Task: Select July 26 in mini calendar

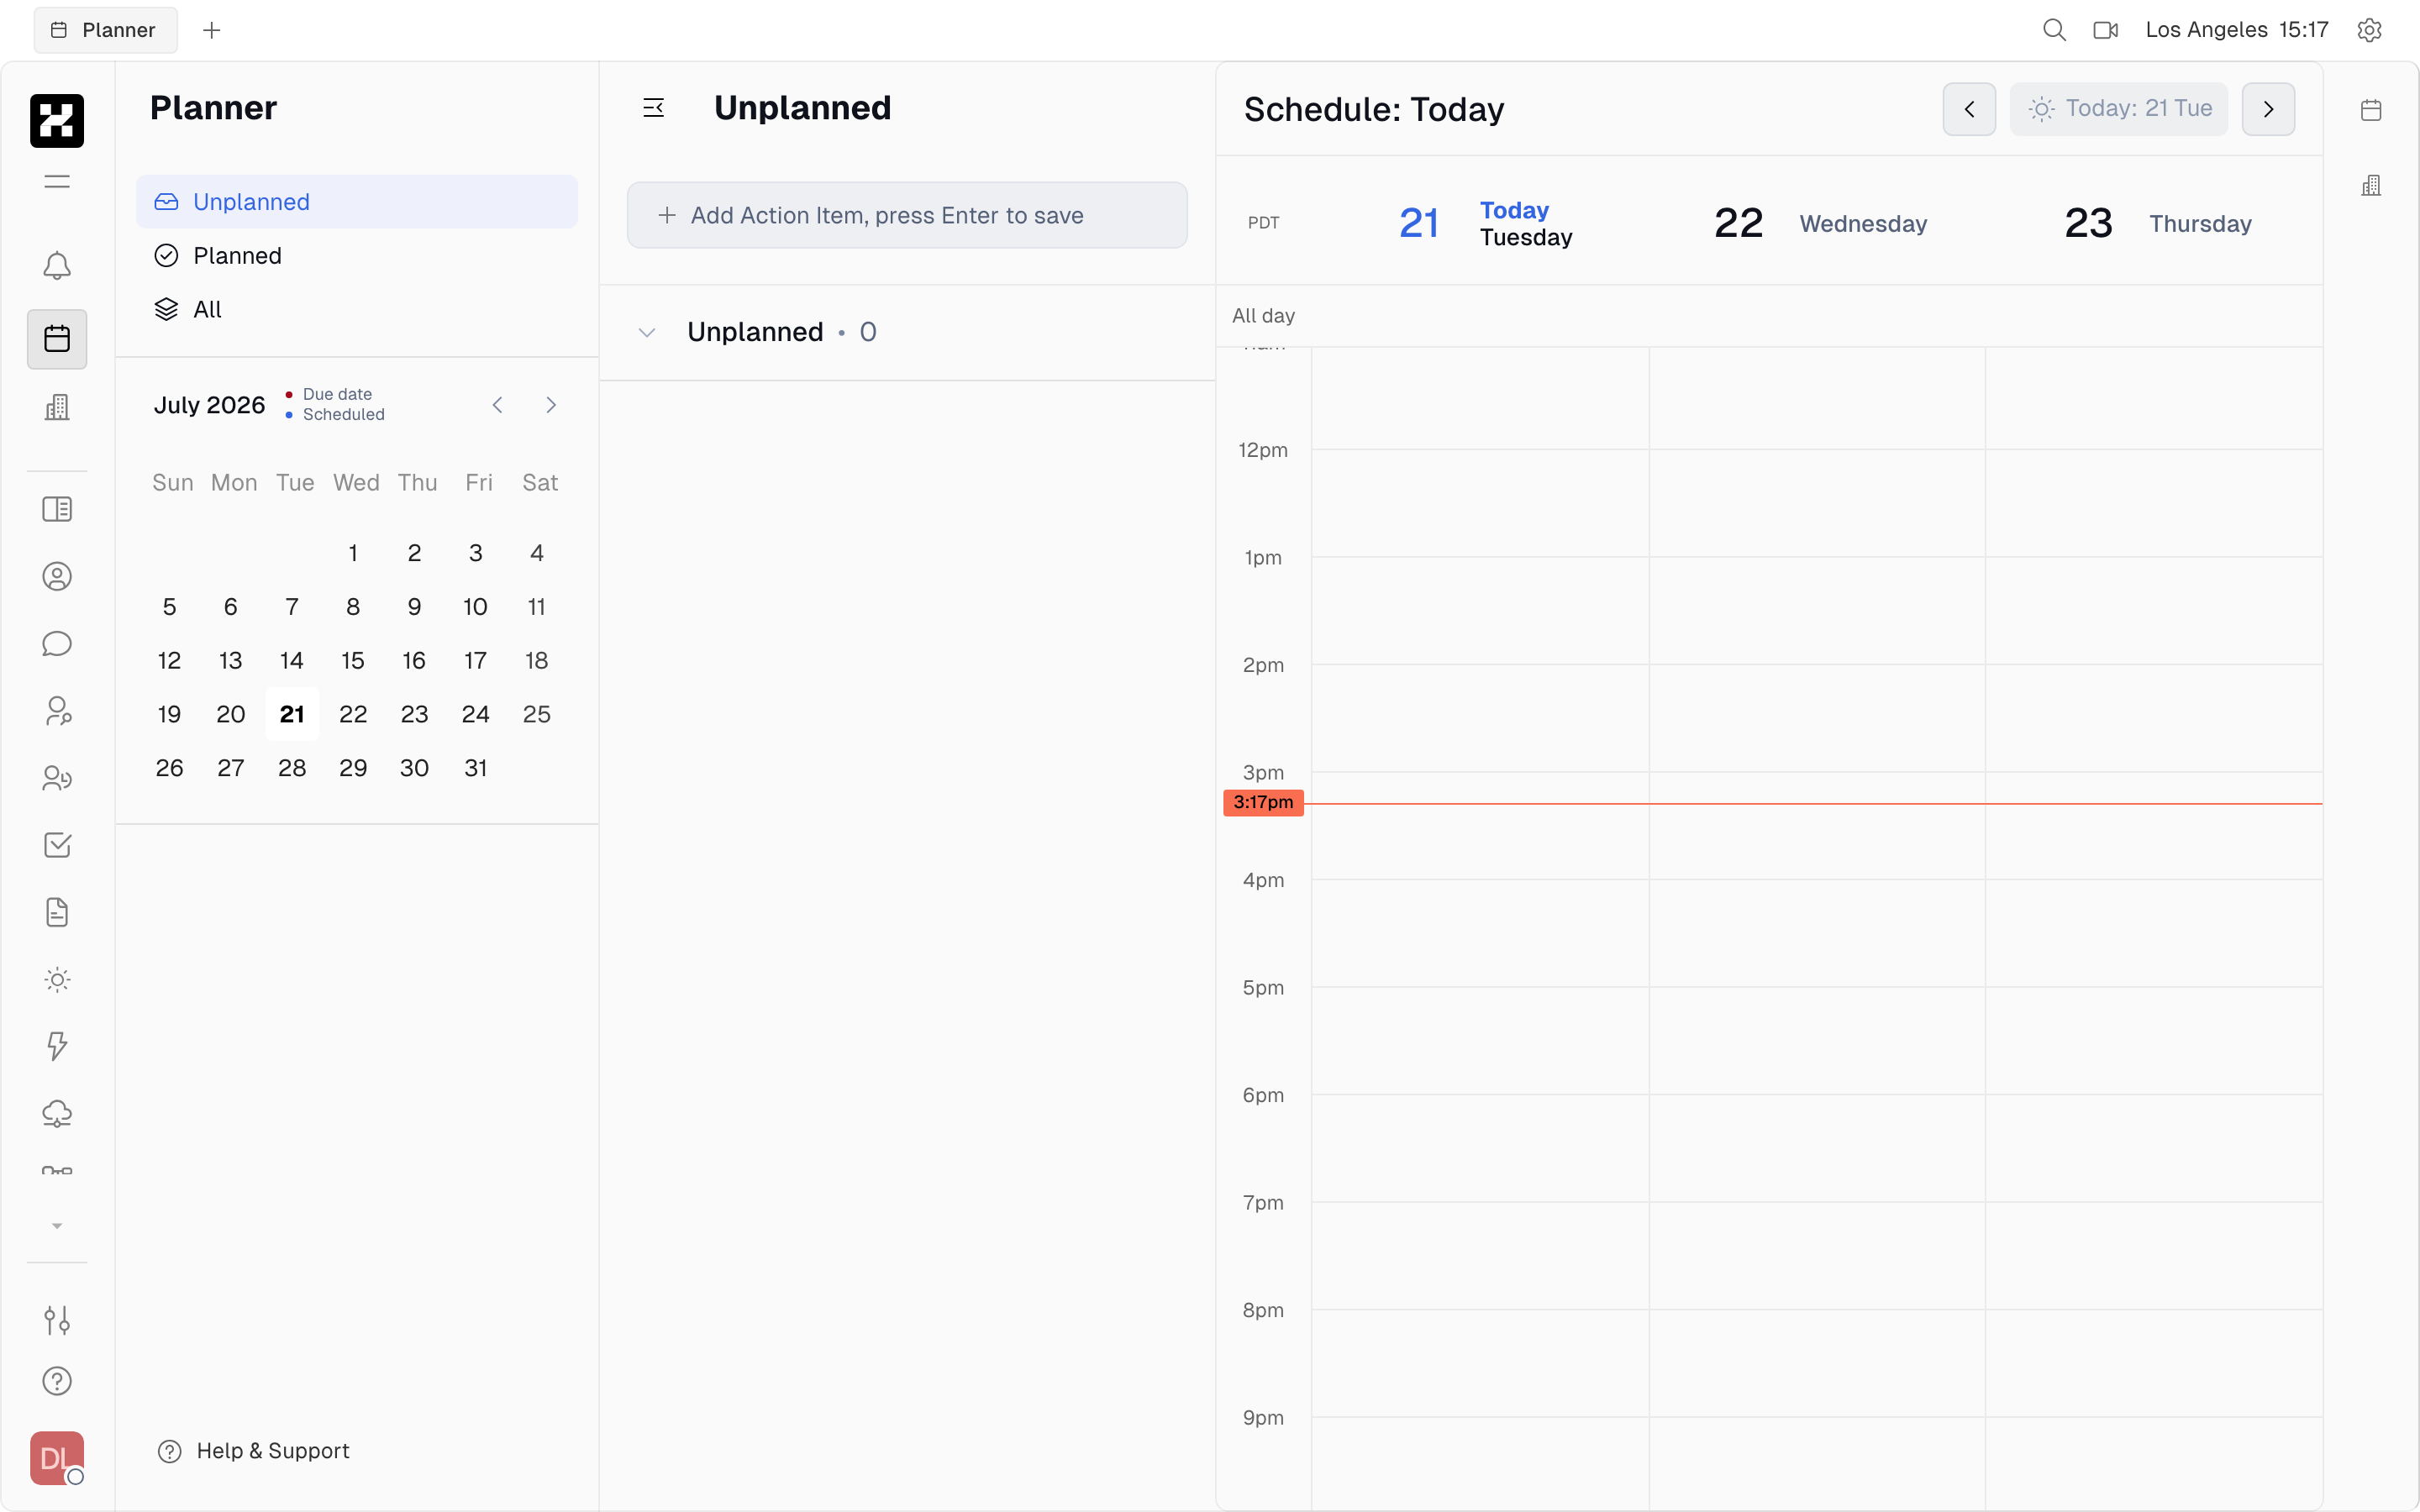Action: (x=170, y=768)
